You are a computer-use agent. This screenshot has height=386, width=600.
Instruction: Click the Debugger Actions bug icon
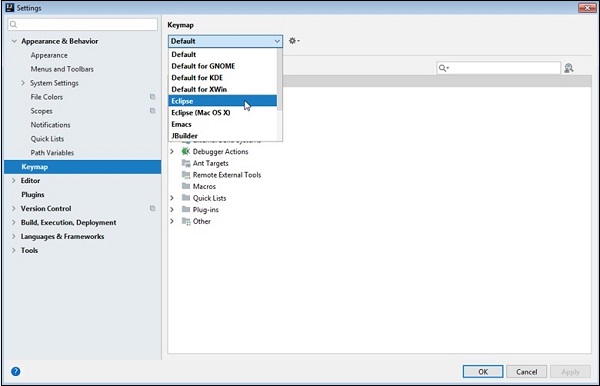(186, 151)
